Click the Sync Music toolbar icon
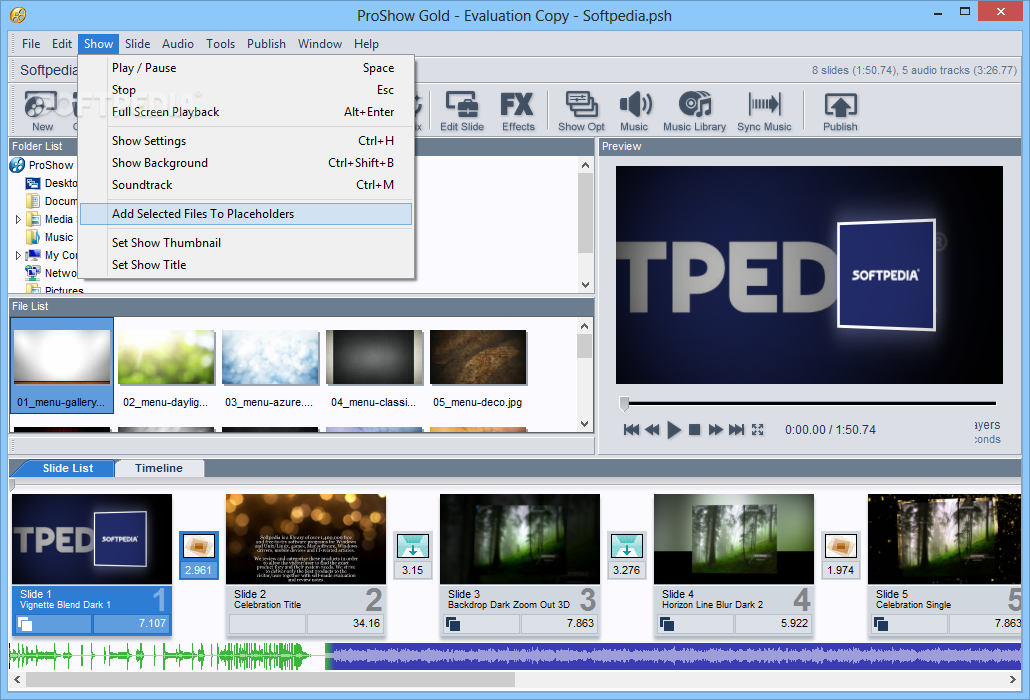Image resolution: width=1030 pixels, height=700 pixels. [x=764, y=110]
